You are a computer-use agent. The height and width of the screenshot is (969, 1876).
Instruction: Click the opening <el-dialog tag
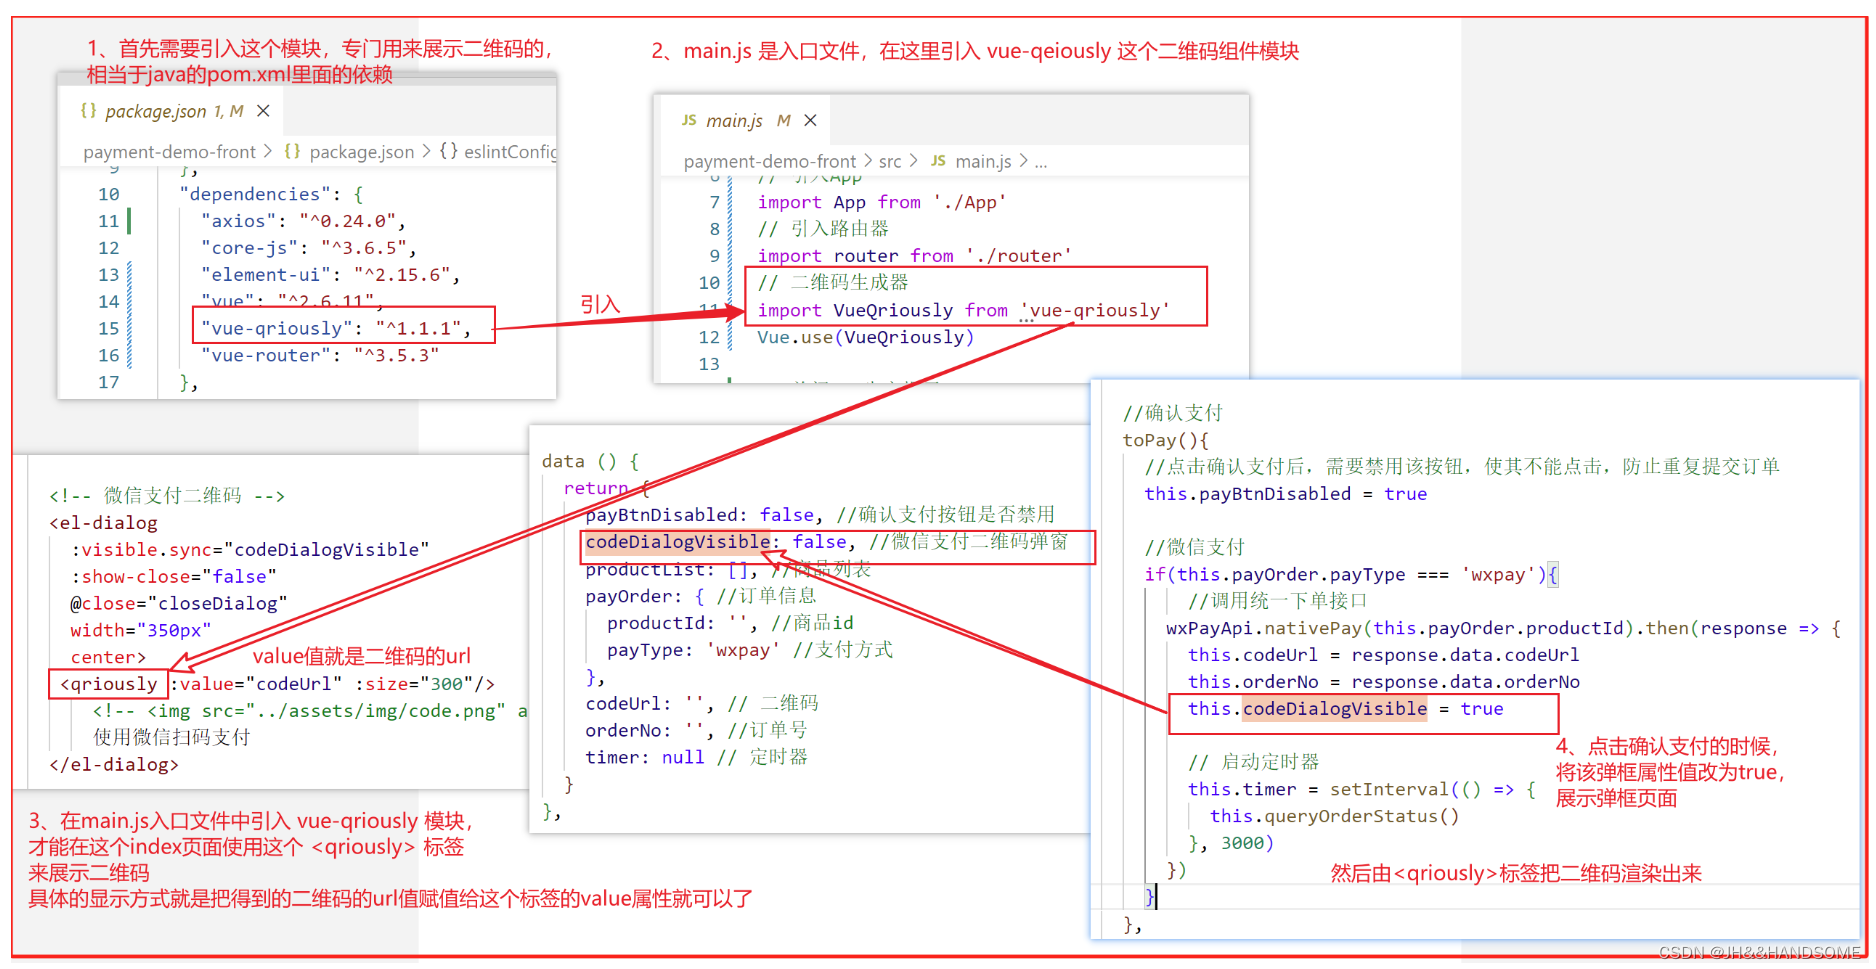(104, 523)
